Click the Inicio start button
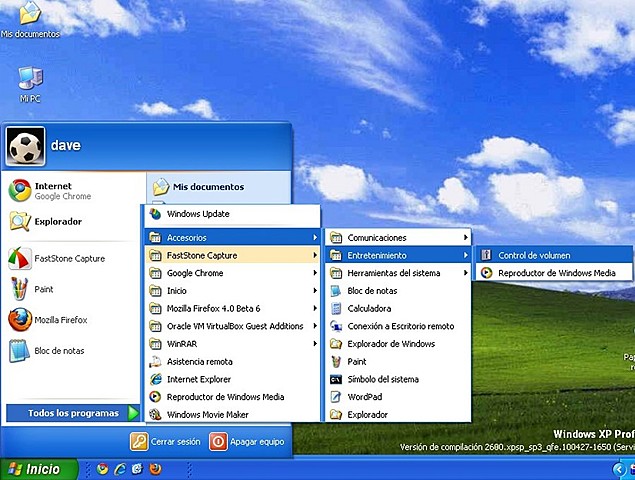Viewport: 635px width, 480px height. coord(38,469)
